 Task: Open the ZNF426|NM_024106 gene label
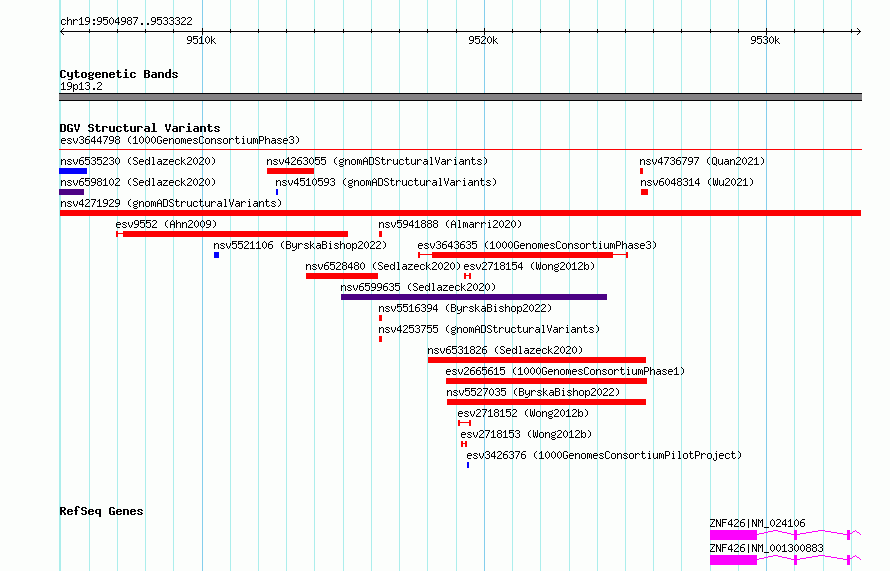click(757, 523)
